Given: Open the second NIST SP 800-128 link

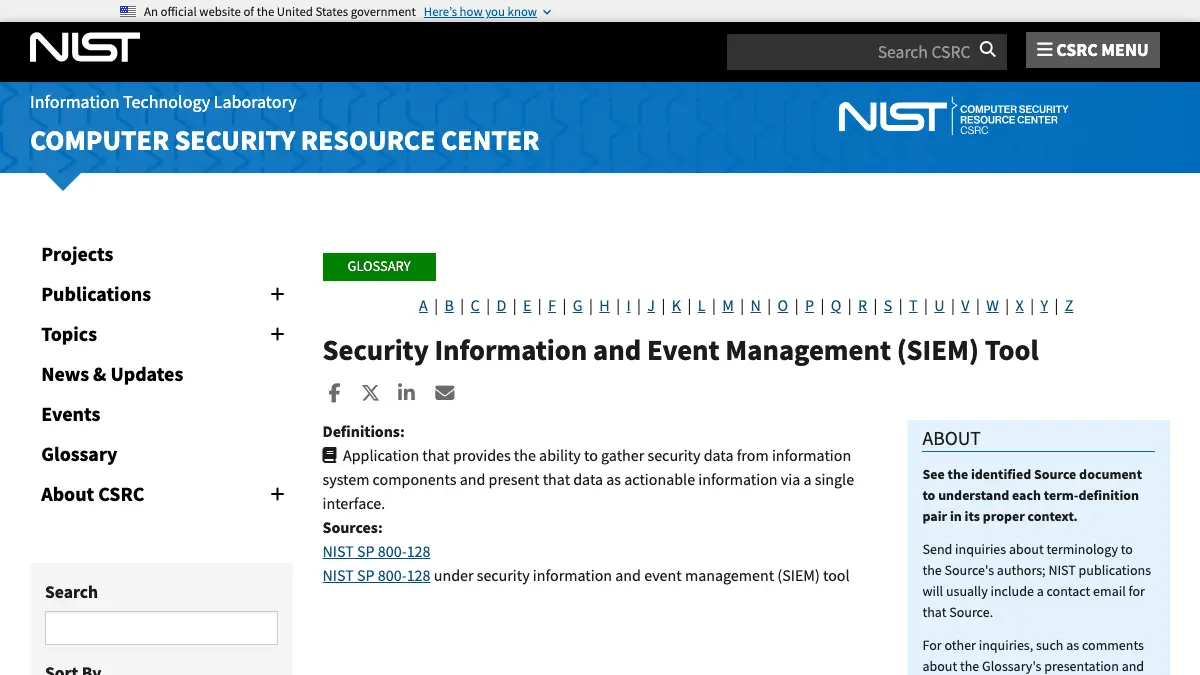Looking at the screenshot, I should click(x=376, y=575).
